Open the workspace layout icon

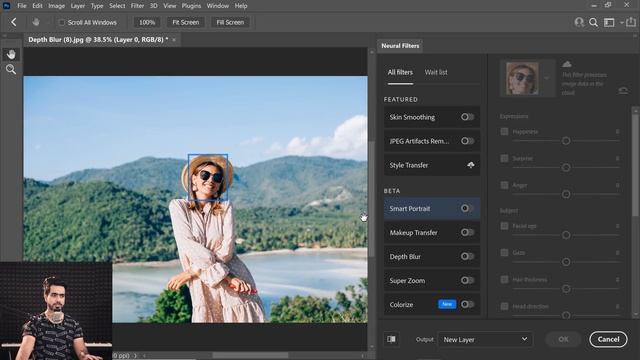pos(609,22)
